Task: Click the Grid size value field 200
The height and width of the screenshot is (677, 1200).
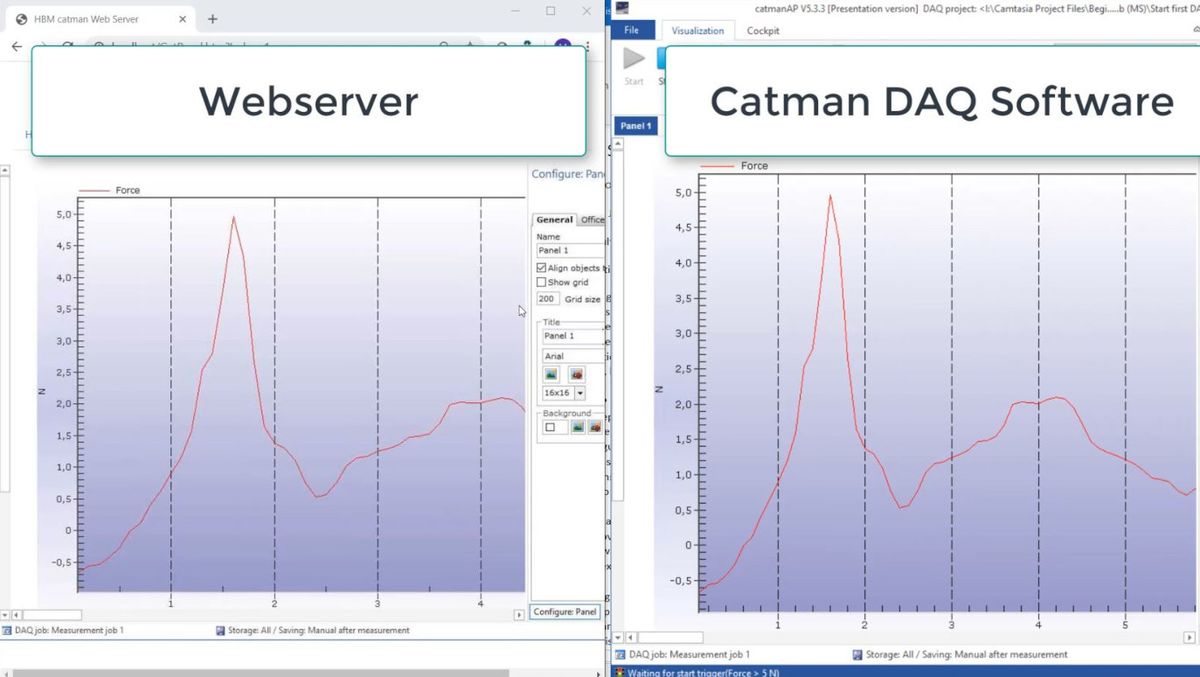Action: click(x=548, y=299)
